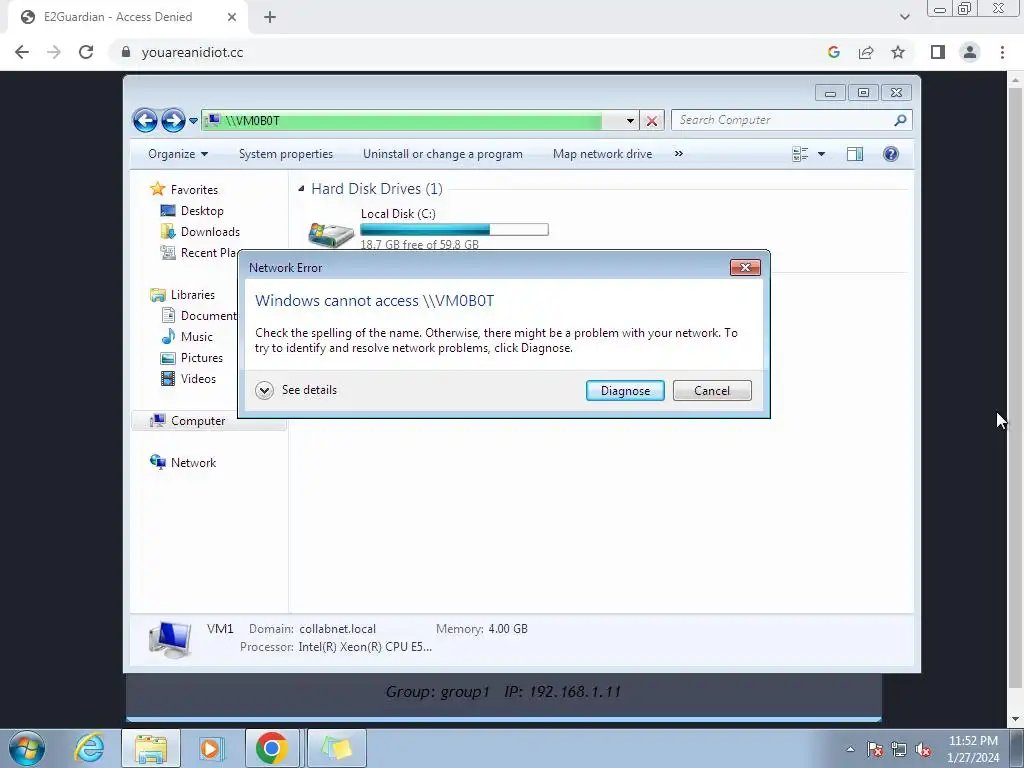Viewport: 1024px width, 768px height.
Task: Click network tray icon
Action: 899,750
